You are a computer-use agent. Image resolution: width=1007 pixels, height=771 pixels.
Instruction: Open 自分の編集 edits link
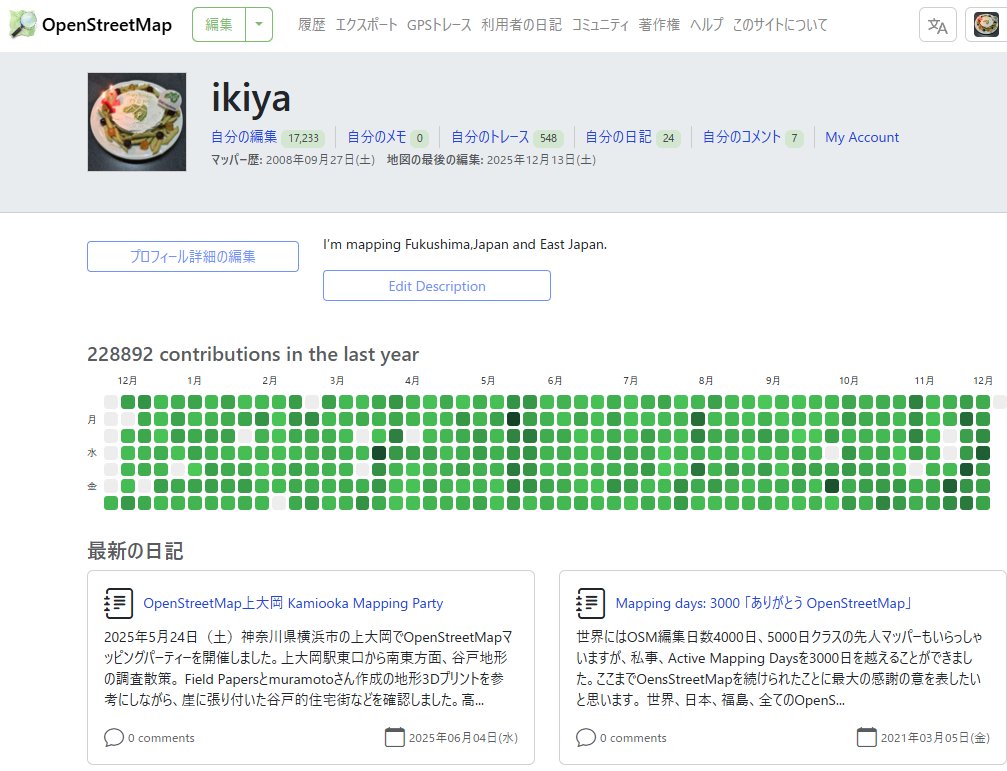(244, 137)
